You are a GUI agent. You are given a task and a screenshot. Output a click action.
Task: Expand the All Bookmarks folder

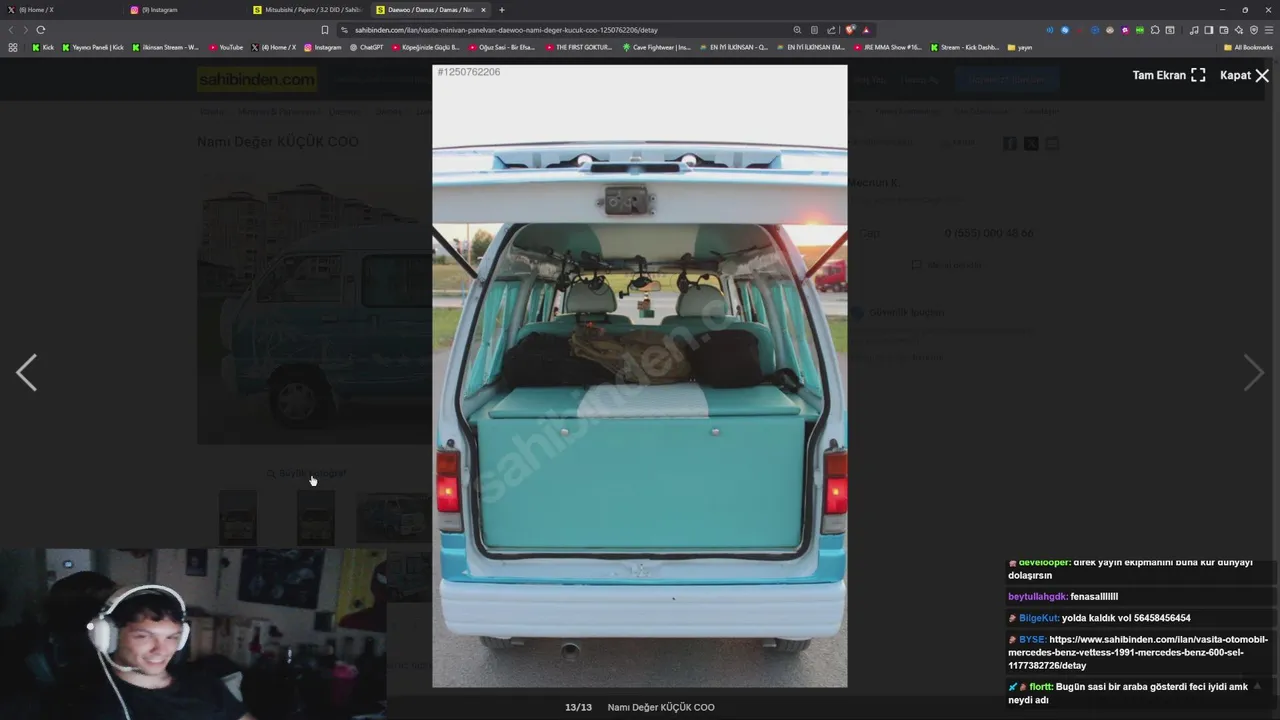(x=1248, y=47)
